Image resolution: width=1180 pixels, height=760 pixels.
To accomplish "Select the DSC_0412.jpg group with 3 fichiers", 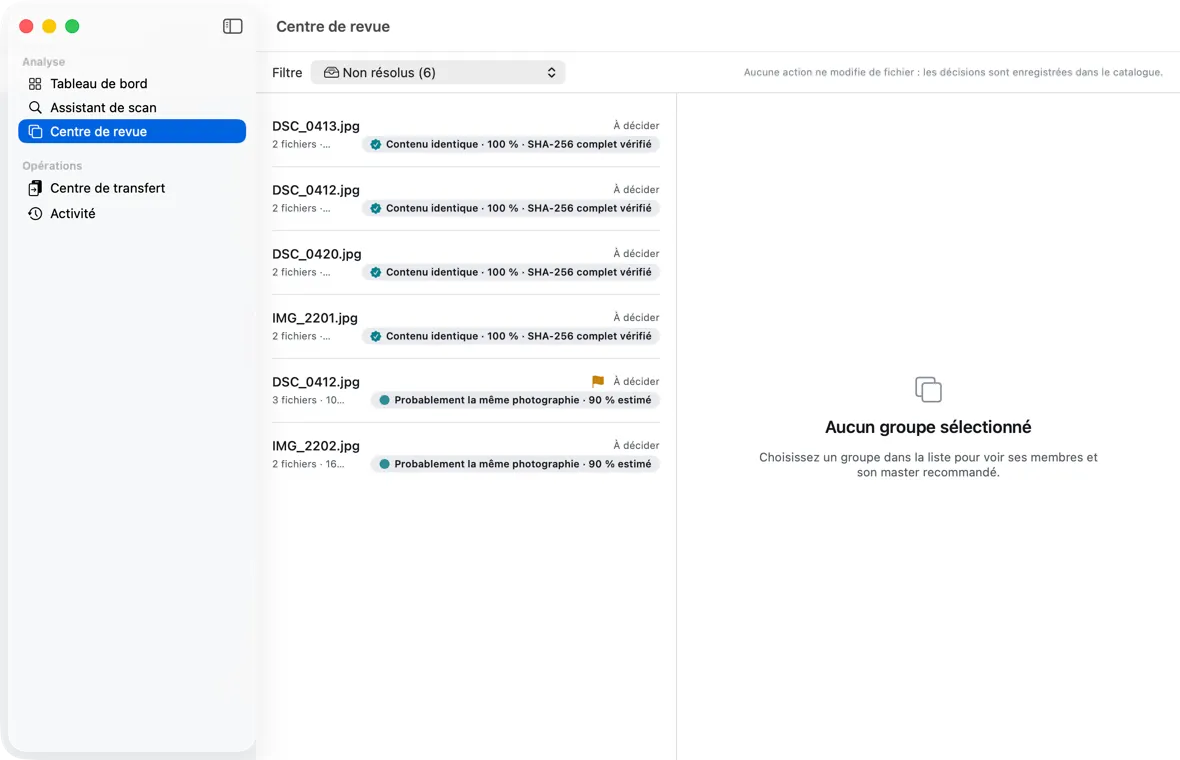I will 466,391.
